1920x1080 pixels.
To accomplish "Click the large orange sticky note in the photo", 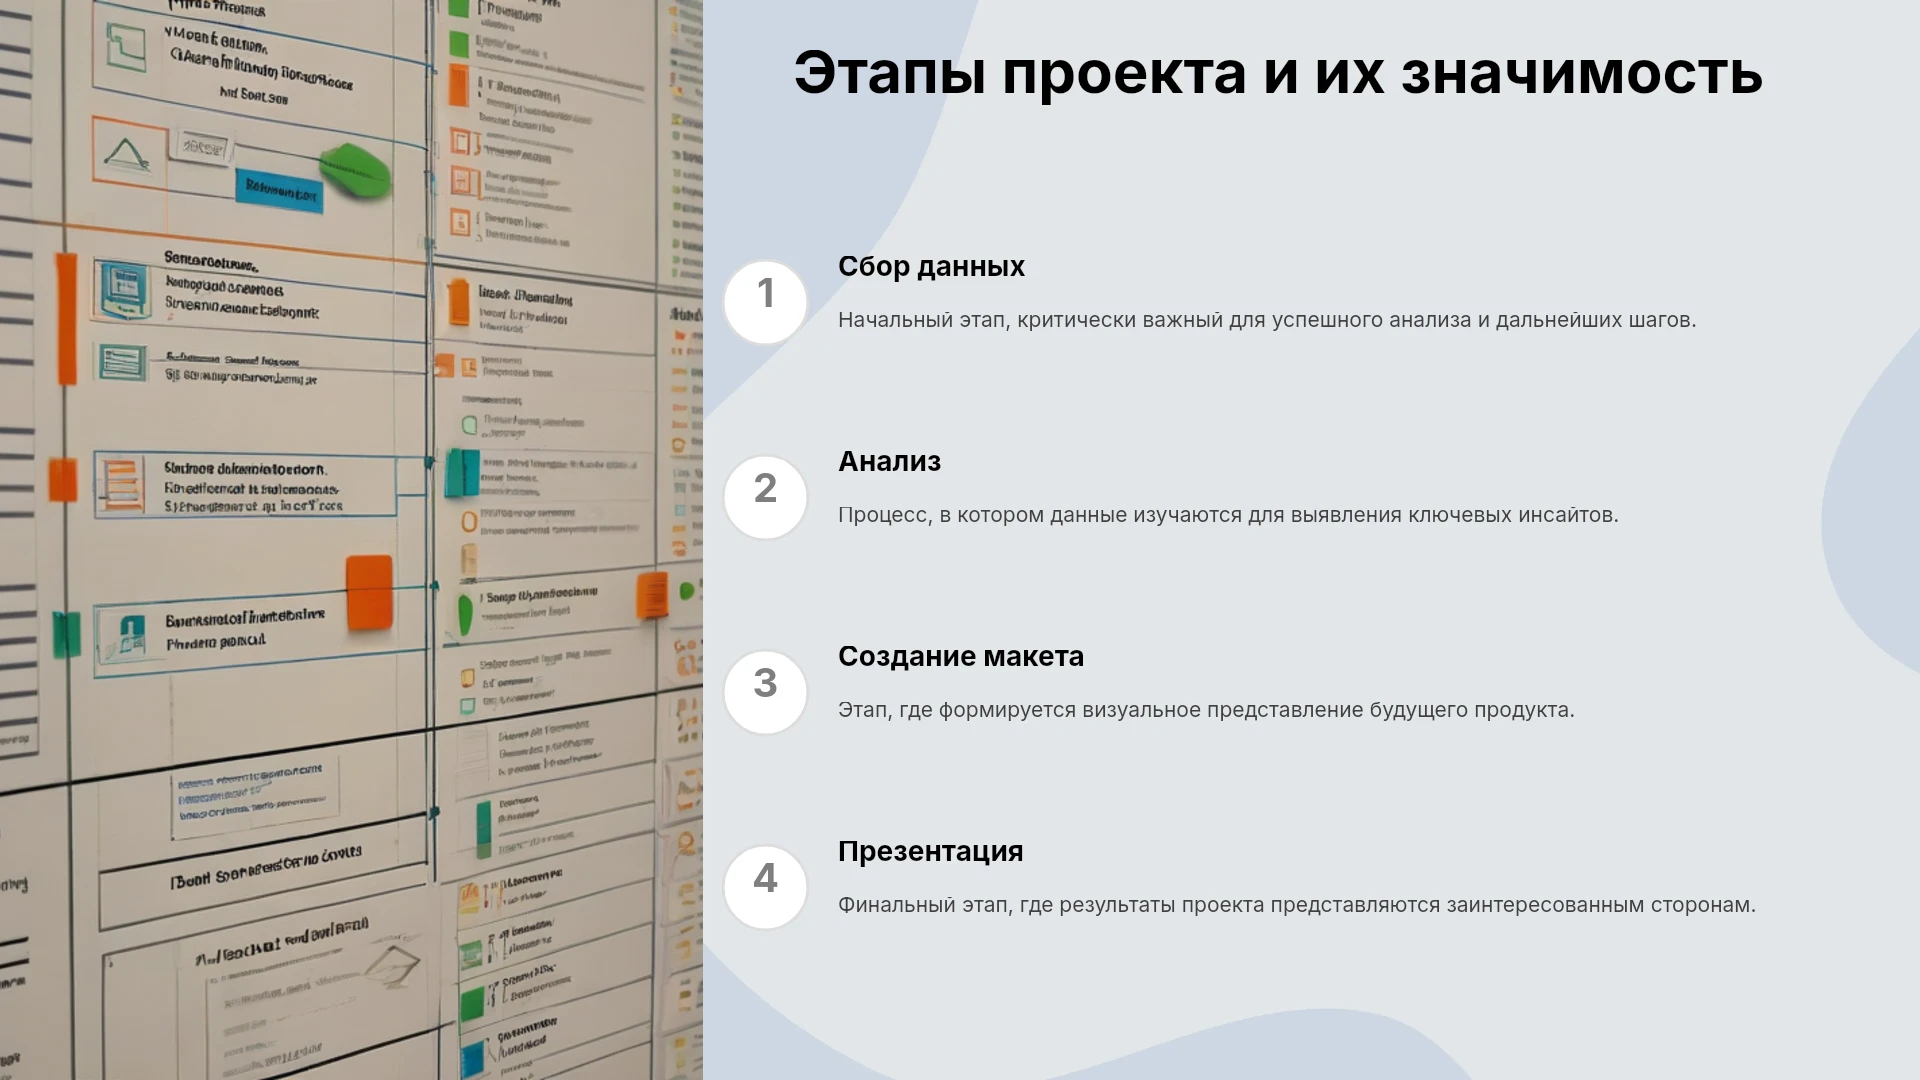I will tap(369, 592).
